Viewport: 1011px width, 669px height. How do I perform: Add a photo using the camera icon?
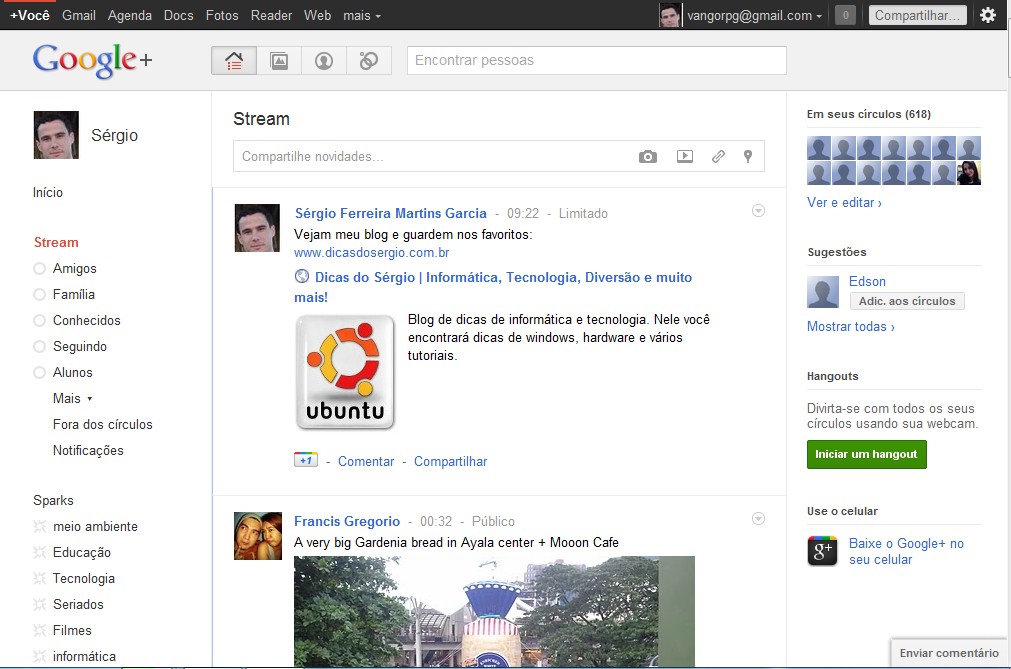coord(648,157)
